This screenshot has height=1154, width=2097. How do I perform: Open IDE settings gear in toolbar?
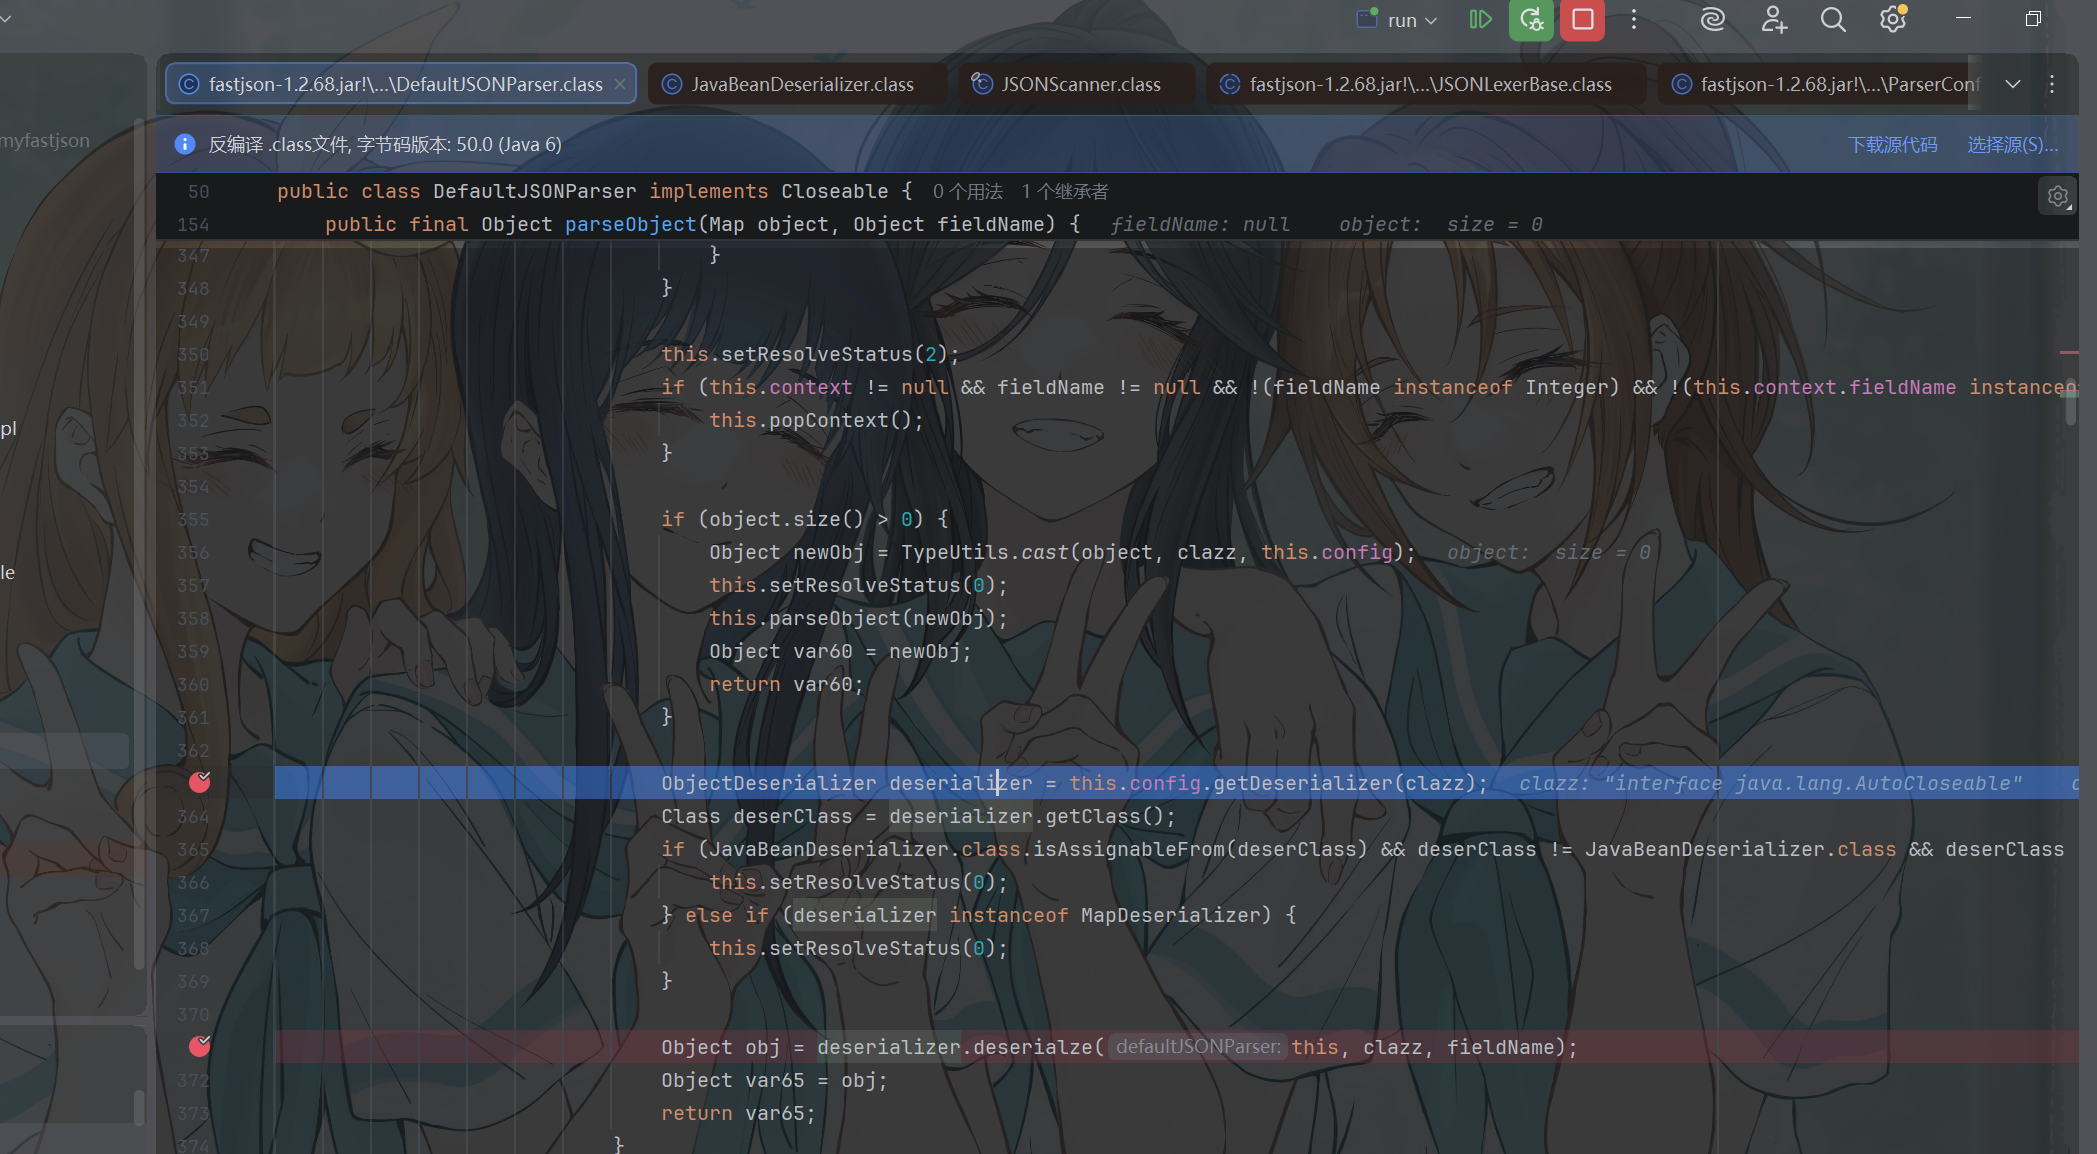(x=1893, y=19)
